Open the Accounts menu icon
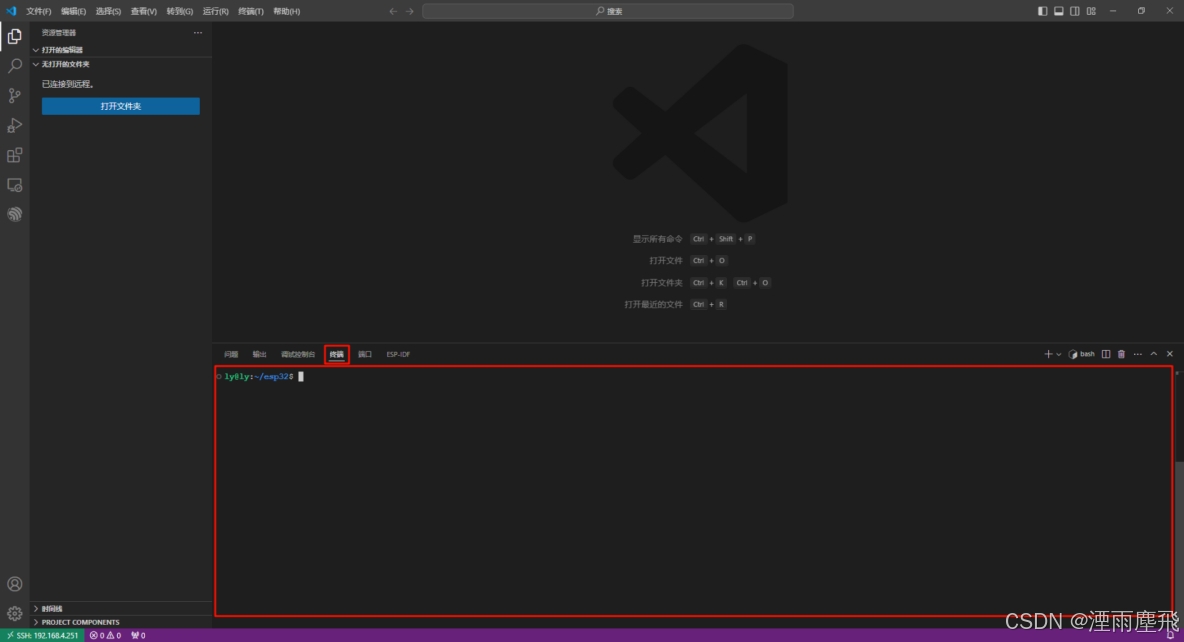Viewport: 1184px width, 642px height. click(14, 584)
